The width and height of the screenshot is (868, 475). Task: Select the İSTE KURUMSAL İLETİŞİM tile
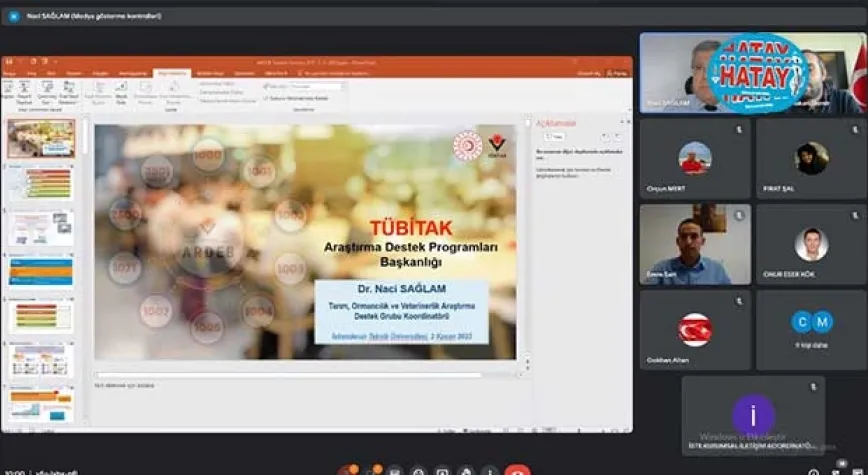click(753, 416)
